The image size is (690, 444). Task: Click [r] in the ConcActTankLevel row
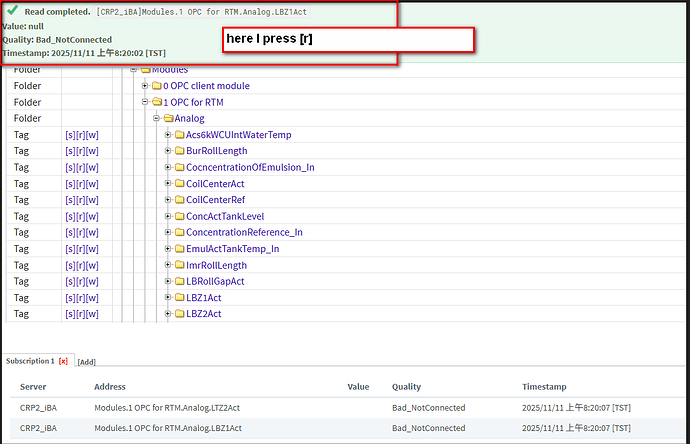(81, 216)
